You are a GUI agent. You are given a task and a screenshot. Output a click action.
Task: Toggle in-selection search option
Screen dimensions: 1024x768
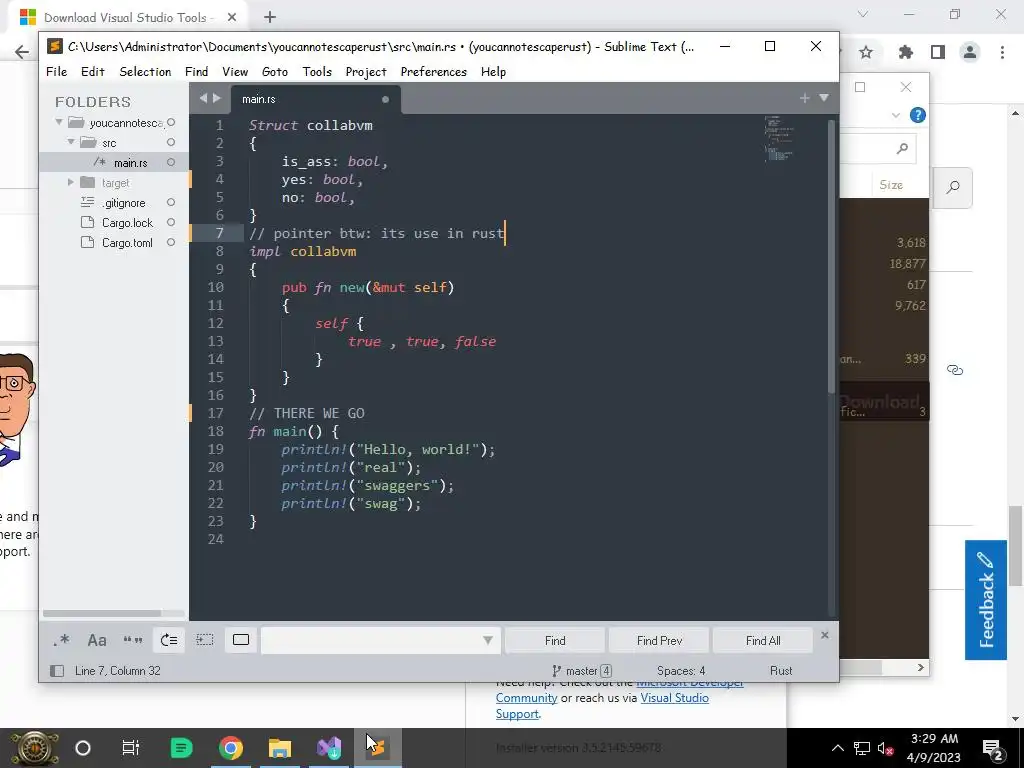[205, 640]
